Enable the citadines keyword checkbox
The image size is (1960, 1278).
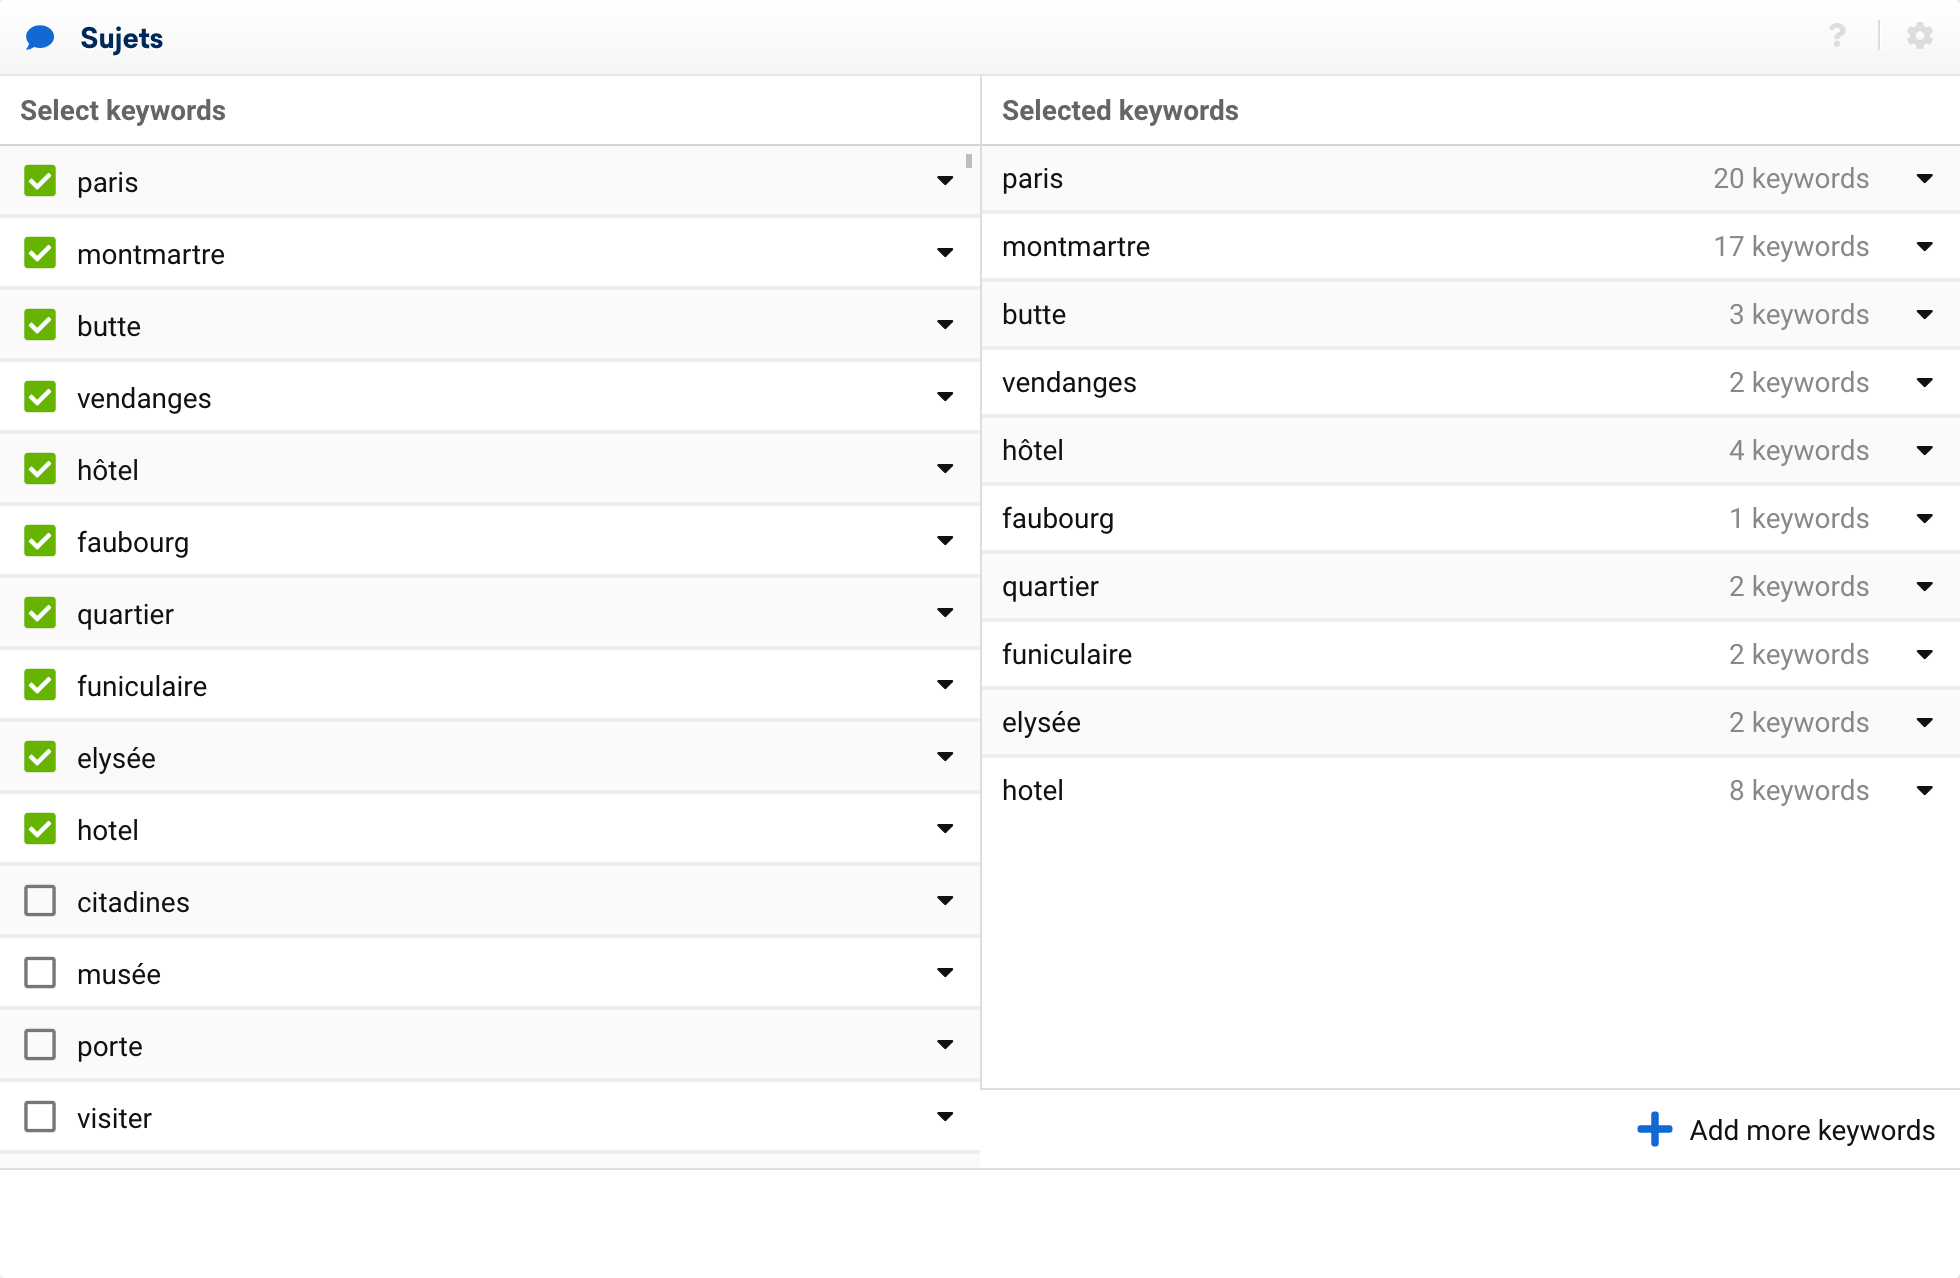click(x=40, y=901)
